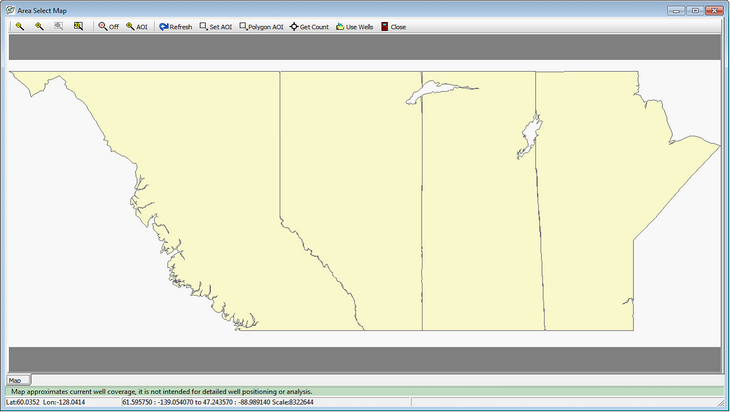Click the Saskatchewan province on map
730x412 pixels.
[x=478, y=230]
